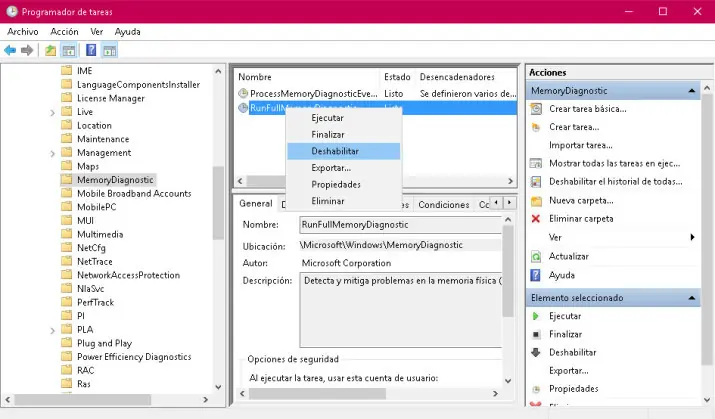
Task: Select the NetworkAccessProtection folder
Action: [x=128, y=275]
